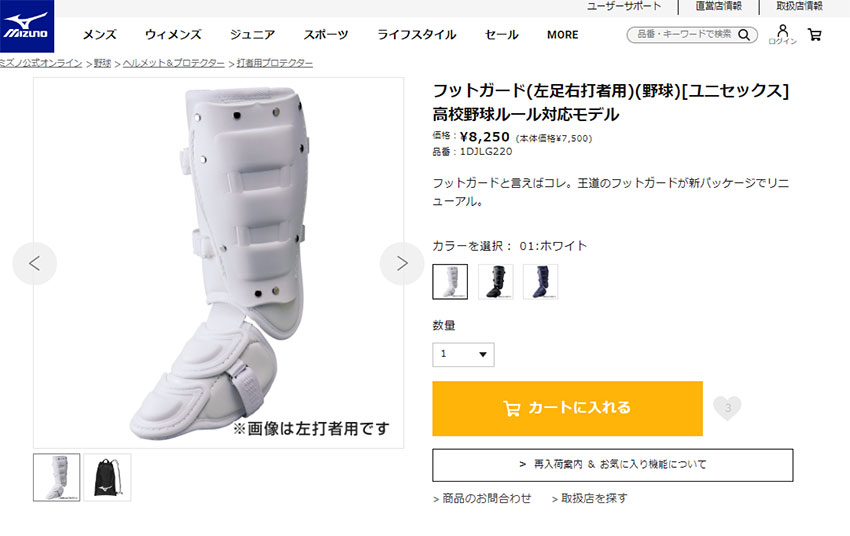
Task: Click the search magnifier icon
Action: [744, 35]
